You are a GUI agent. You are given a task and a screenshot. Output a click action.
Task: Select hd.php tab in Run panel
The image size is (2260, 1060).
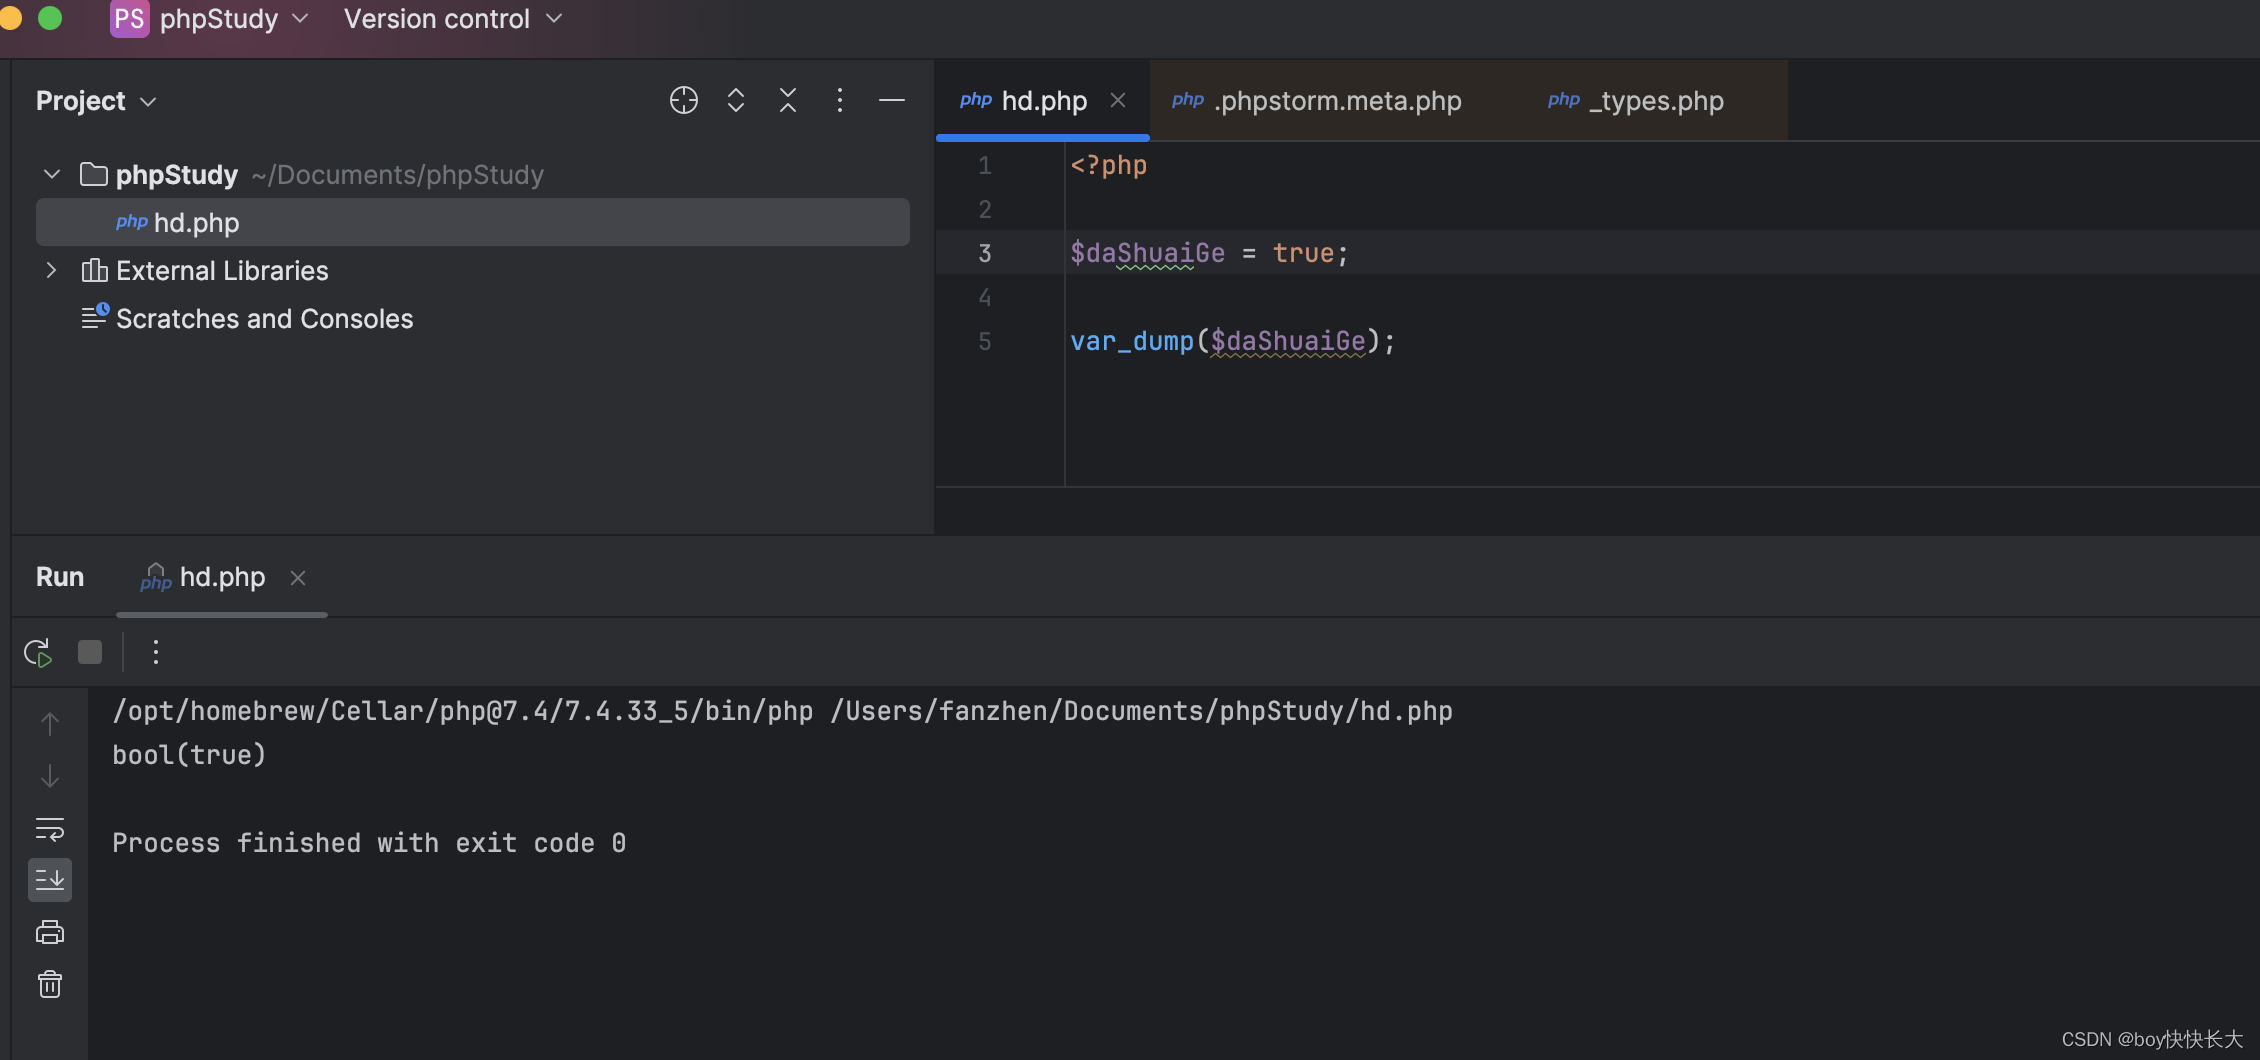pos(222,577)
